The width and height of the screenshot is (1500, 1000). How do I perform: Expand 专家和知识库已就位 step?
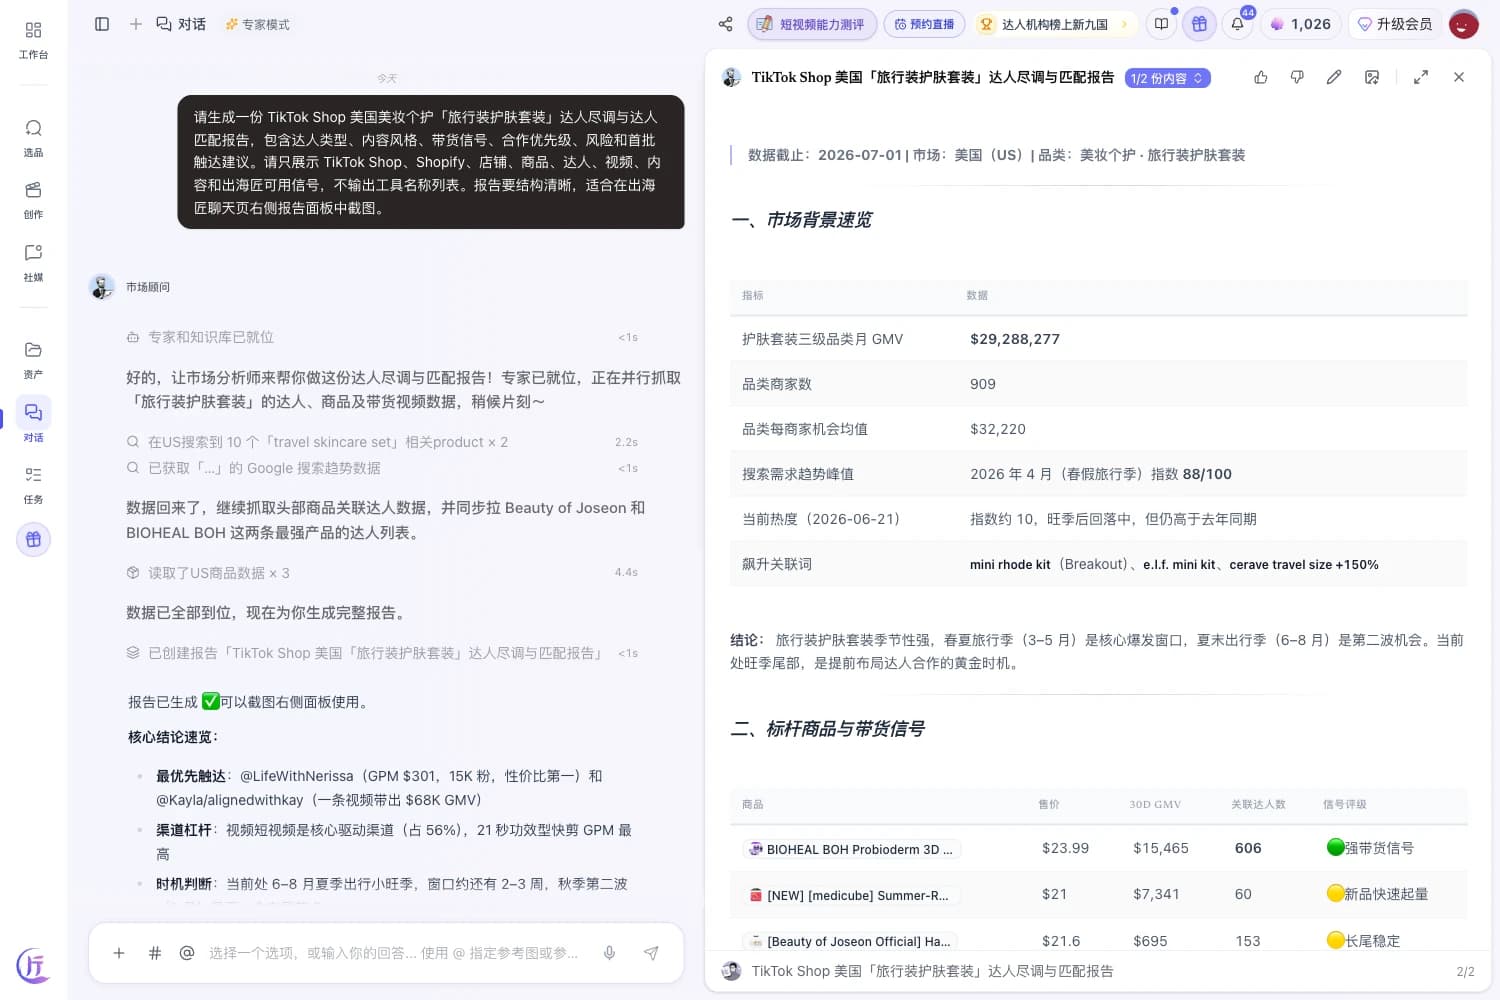click(x=382, y=337)
